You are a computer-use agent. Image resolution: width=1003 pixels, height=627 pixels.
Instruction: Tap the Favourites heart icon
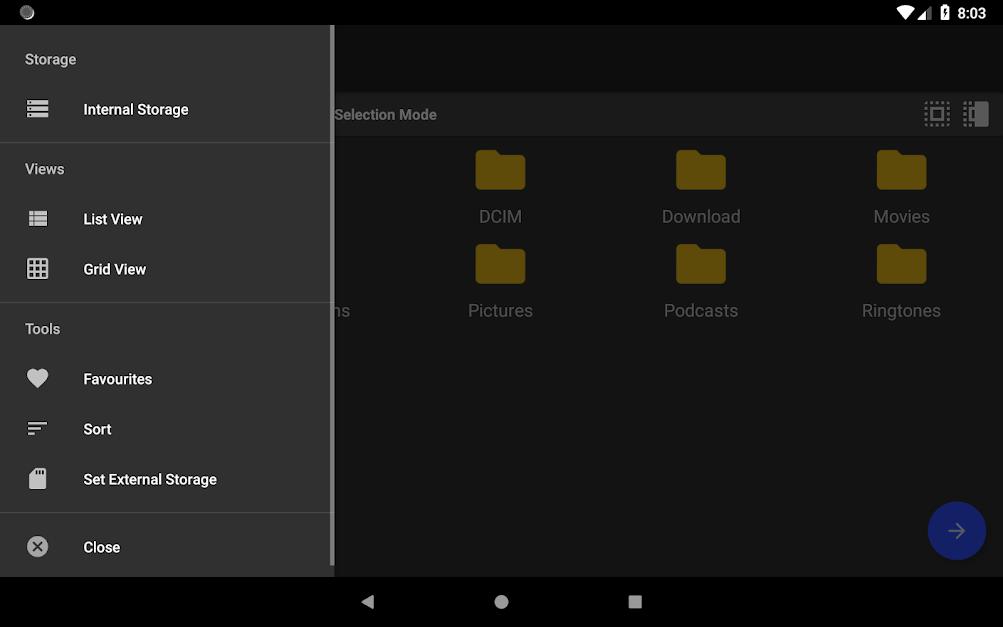click(37, 378)
